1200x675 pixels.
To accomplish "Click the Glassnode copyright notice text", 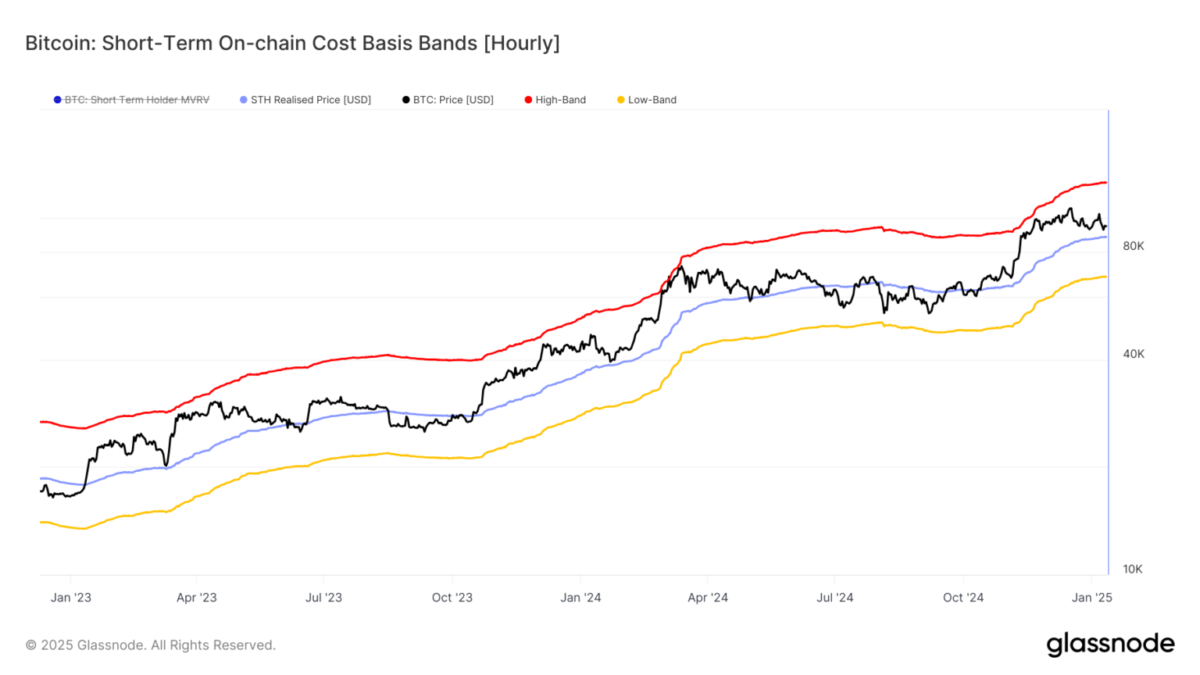I will click(150, 645).
